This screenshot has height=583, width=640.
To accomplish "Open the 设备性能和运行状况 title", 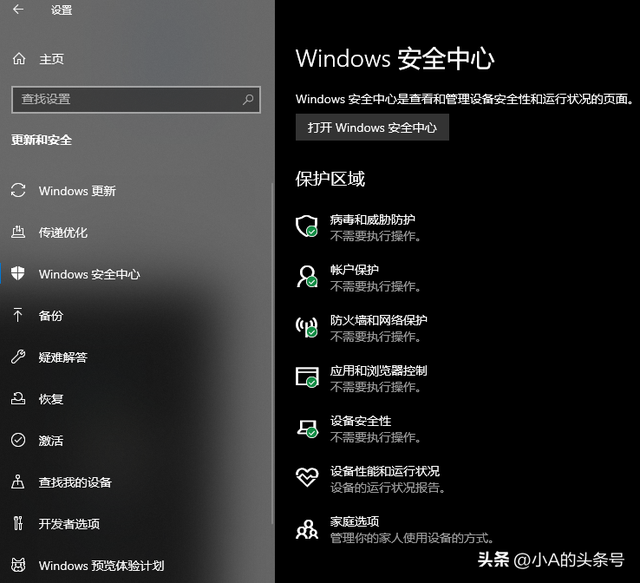I will pyautogui.click(x=384, y=471).
